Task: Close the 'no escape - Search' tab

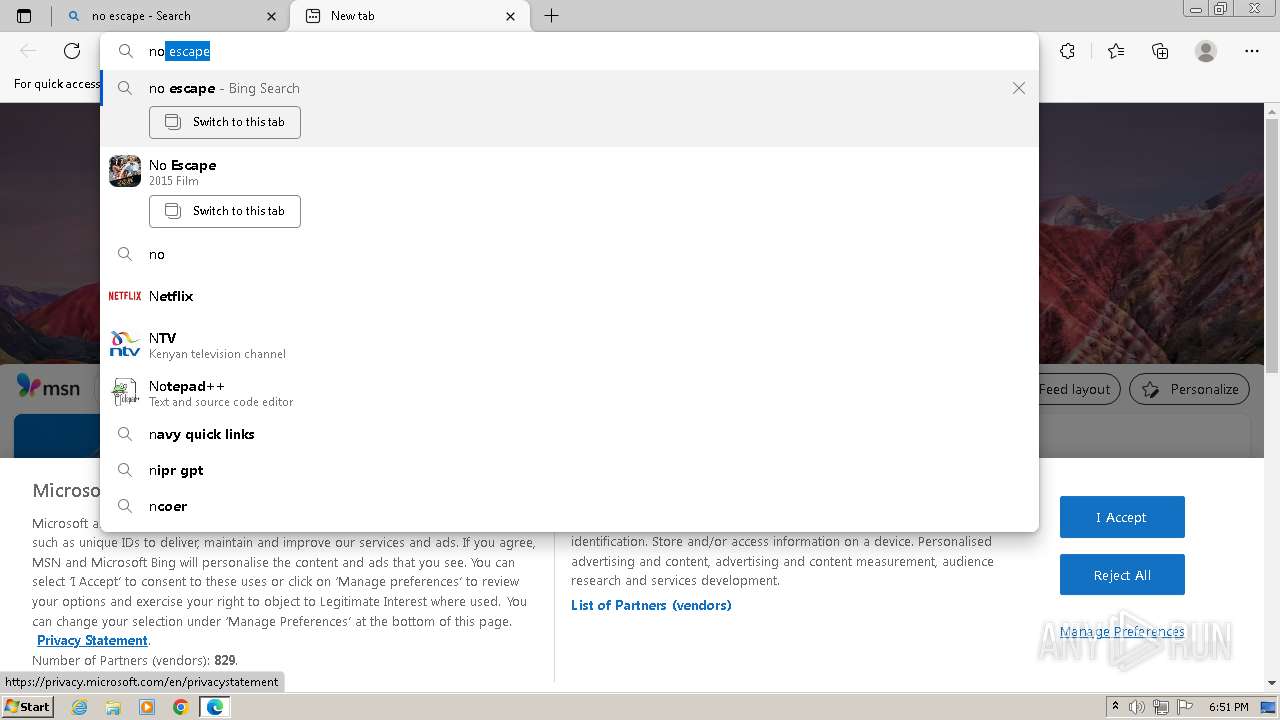Action: pos(272,16)
